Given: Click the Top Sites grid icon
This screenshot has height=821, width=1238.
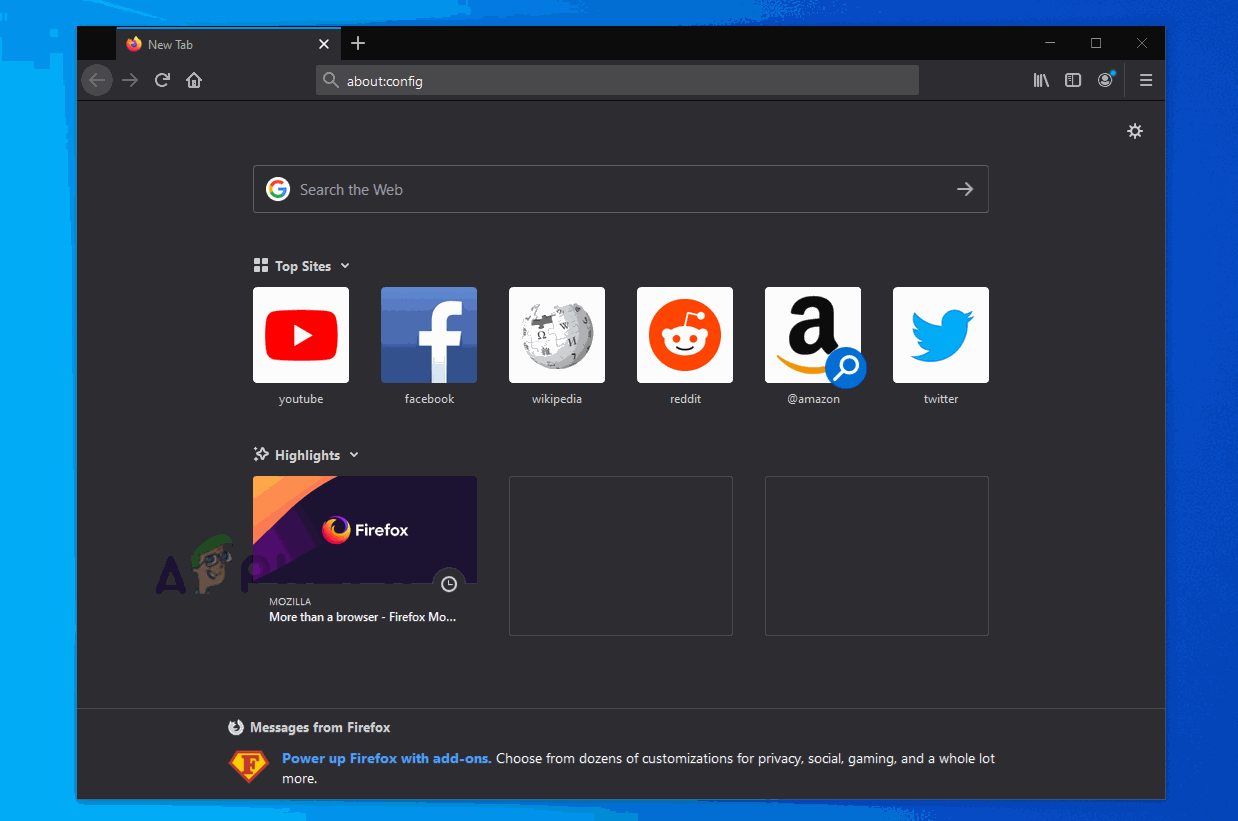Looking at the screenshot, I should [x=261, y=266].
